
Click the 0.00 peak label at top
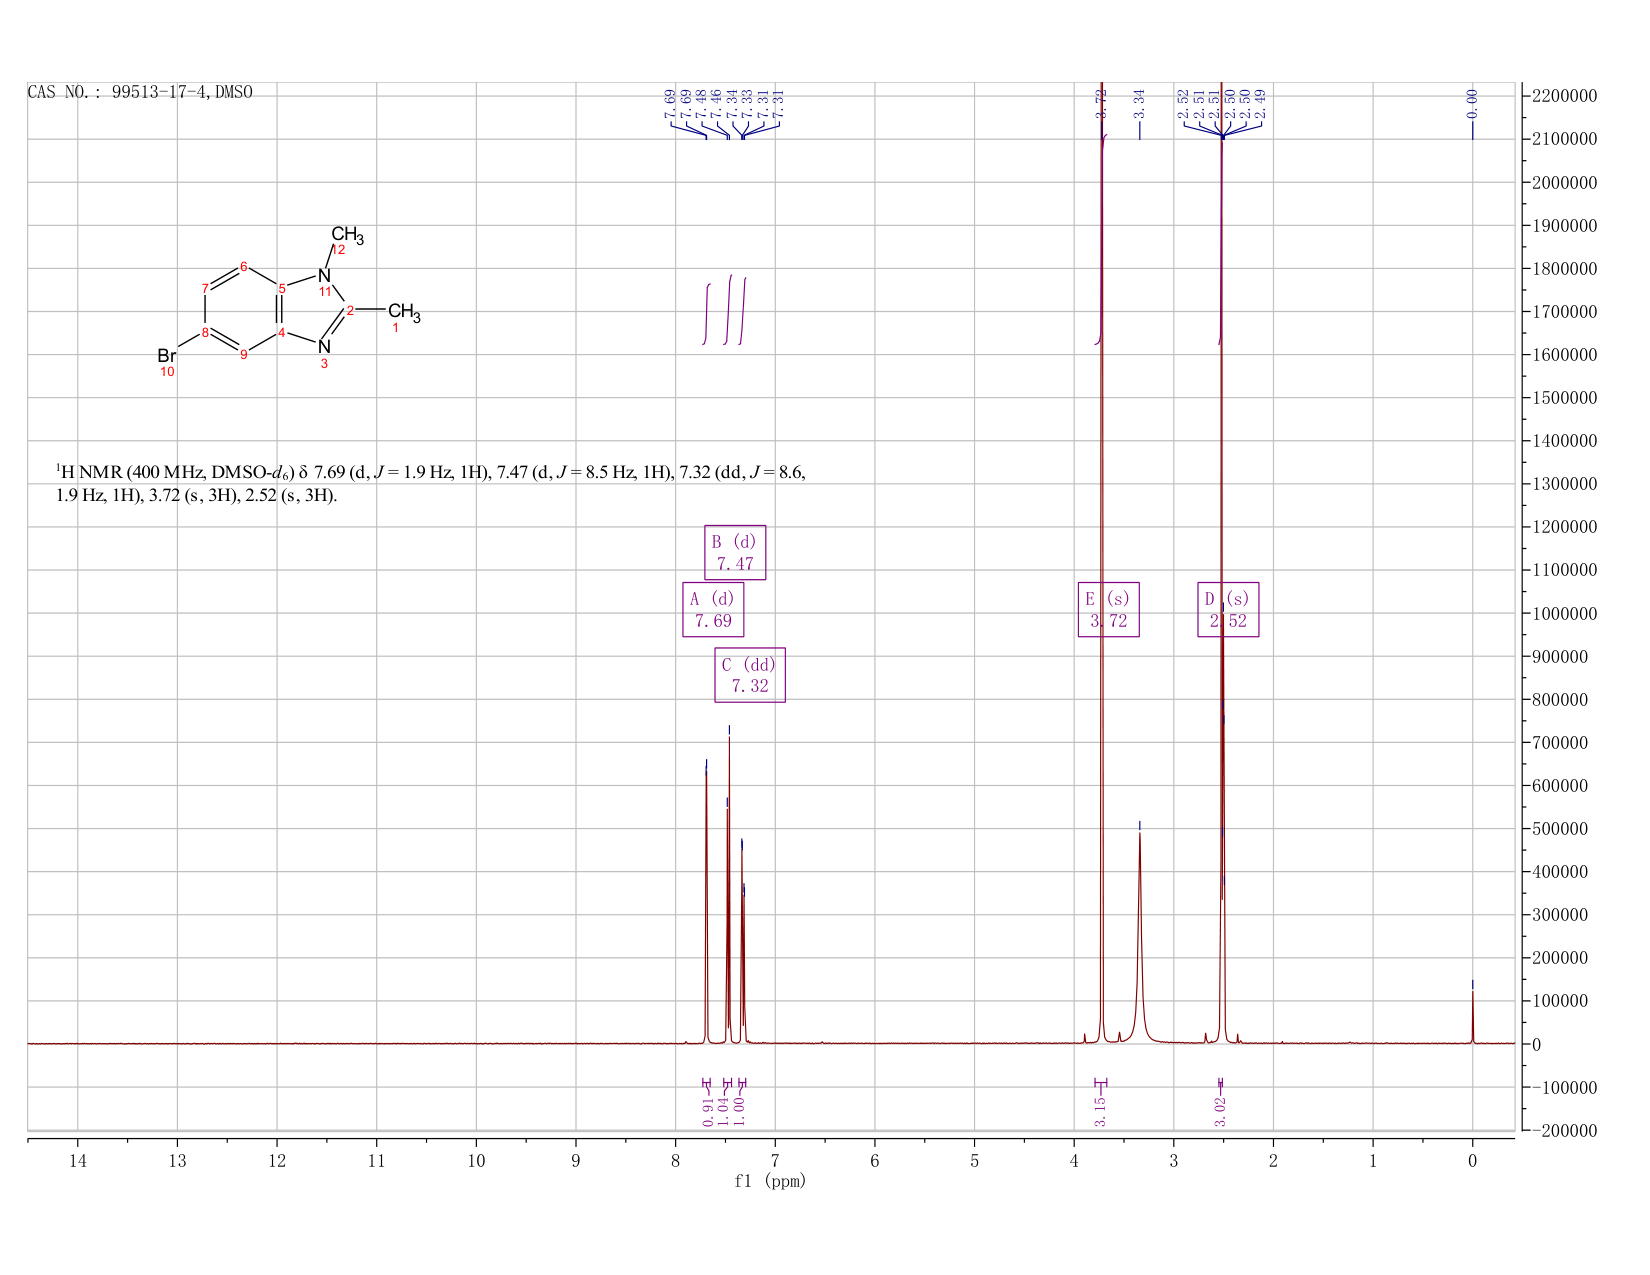(x=1472, y=103)
